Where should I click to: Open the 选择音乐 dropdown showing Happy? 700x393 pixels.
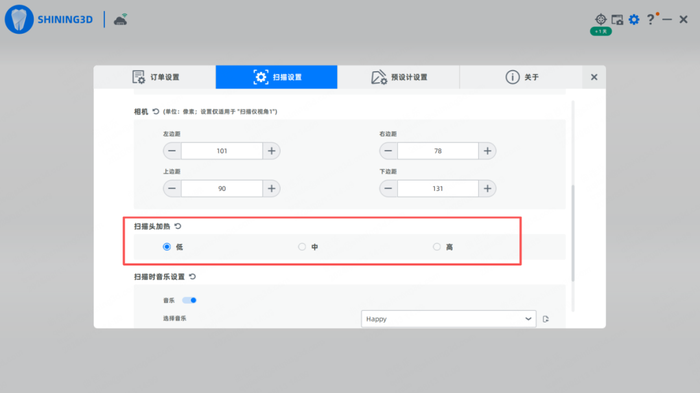pyautogui.click(x=448, y=319)
